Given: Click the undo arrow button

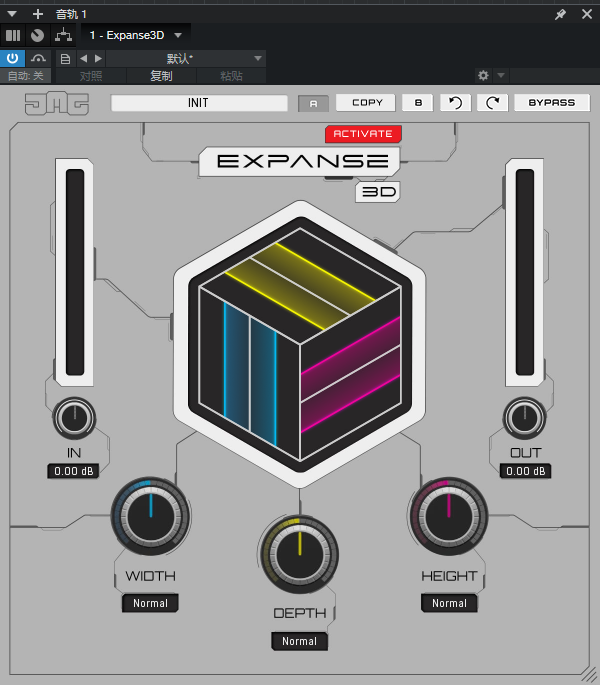Looking at the screenshot, I should click(455, 103).
